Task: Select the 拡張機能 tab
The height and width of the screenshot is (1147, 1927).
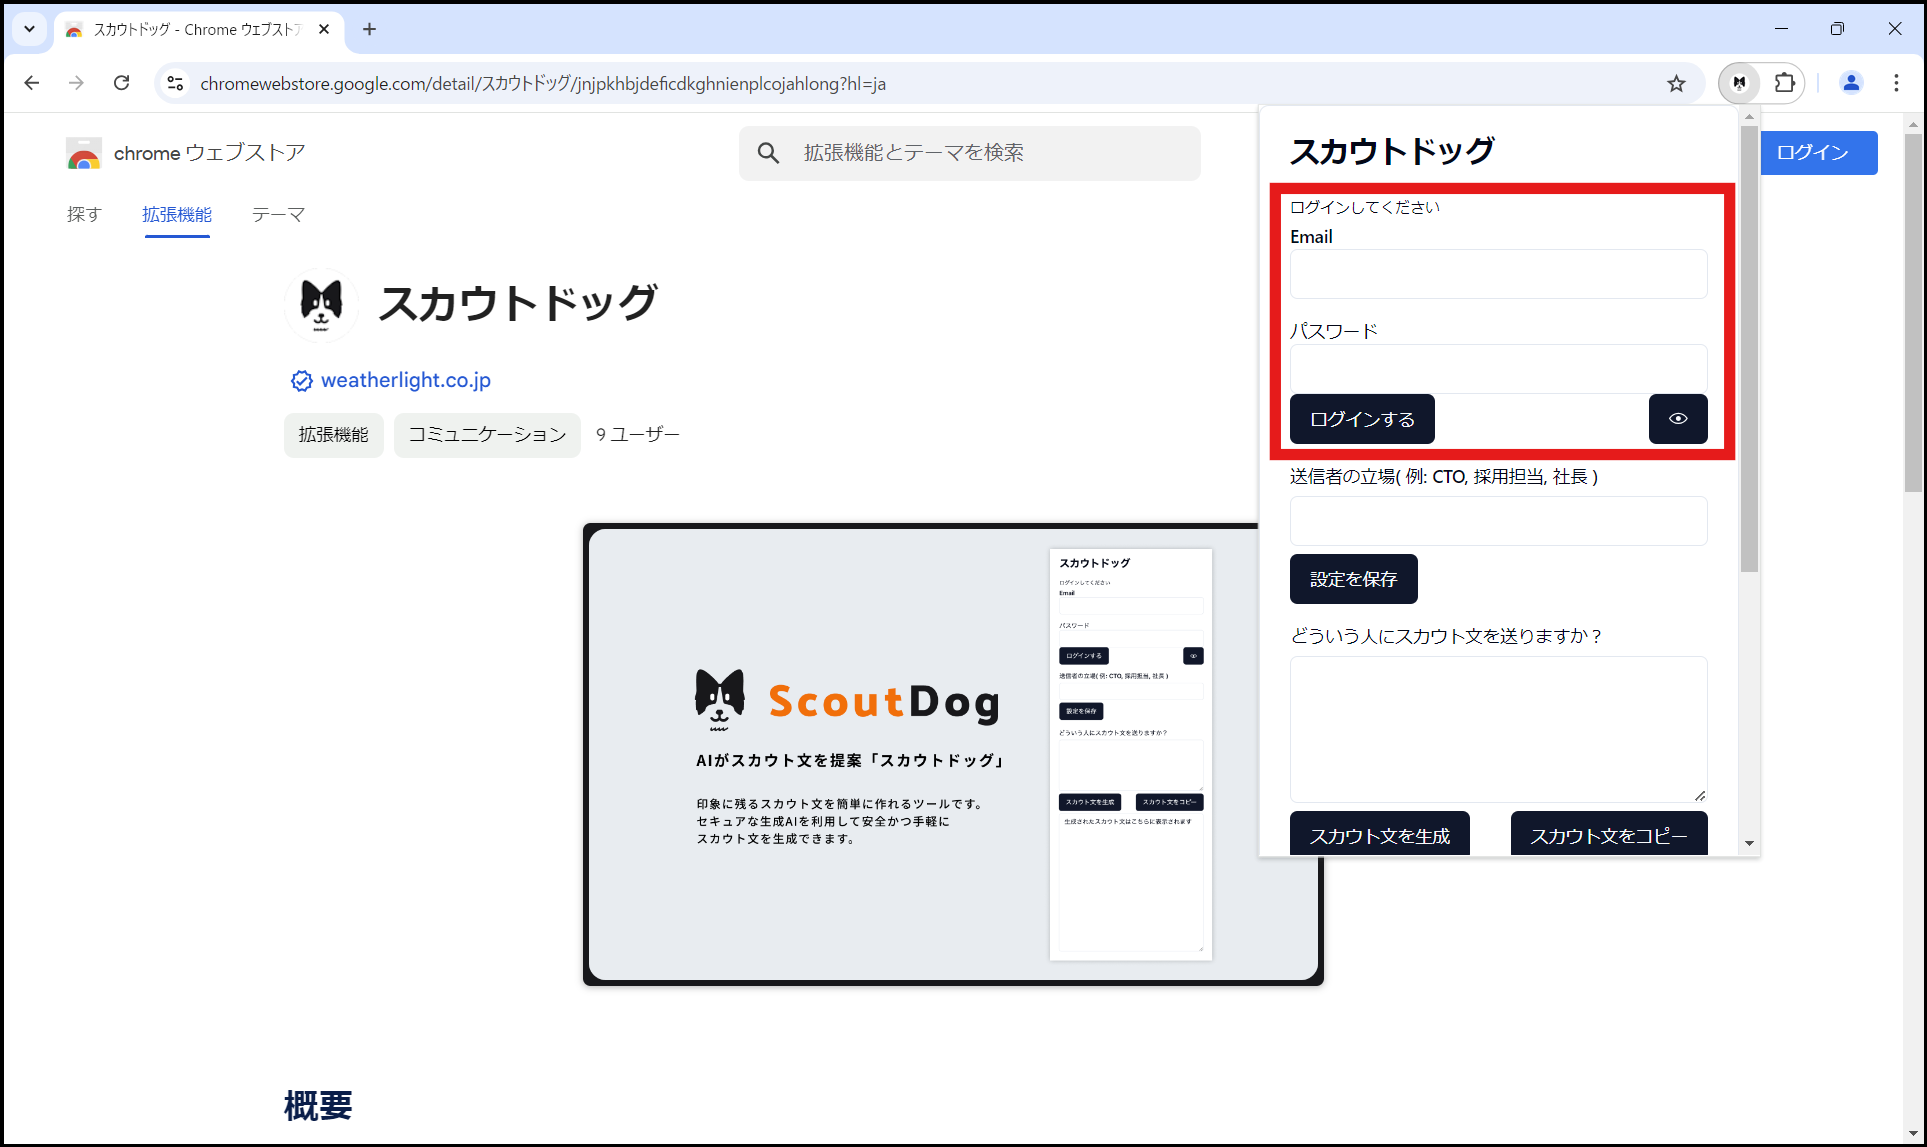Action: pos(177,214)
